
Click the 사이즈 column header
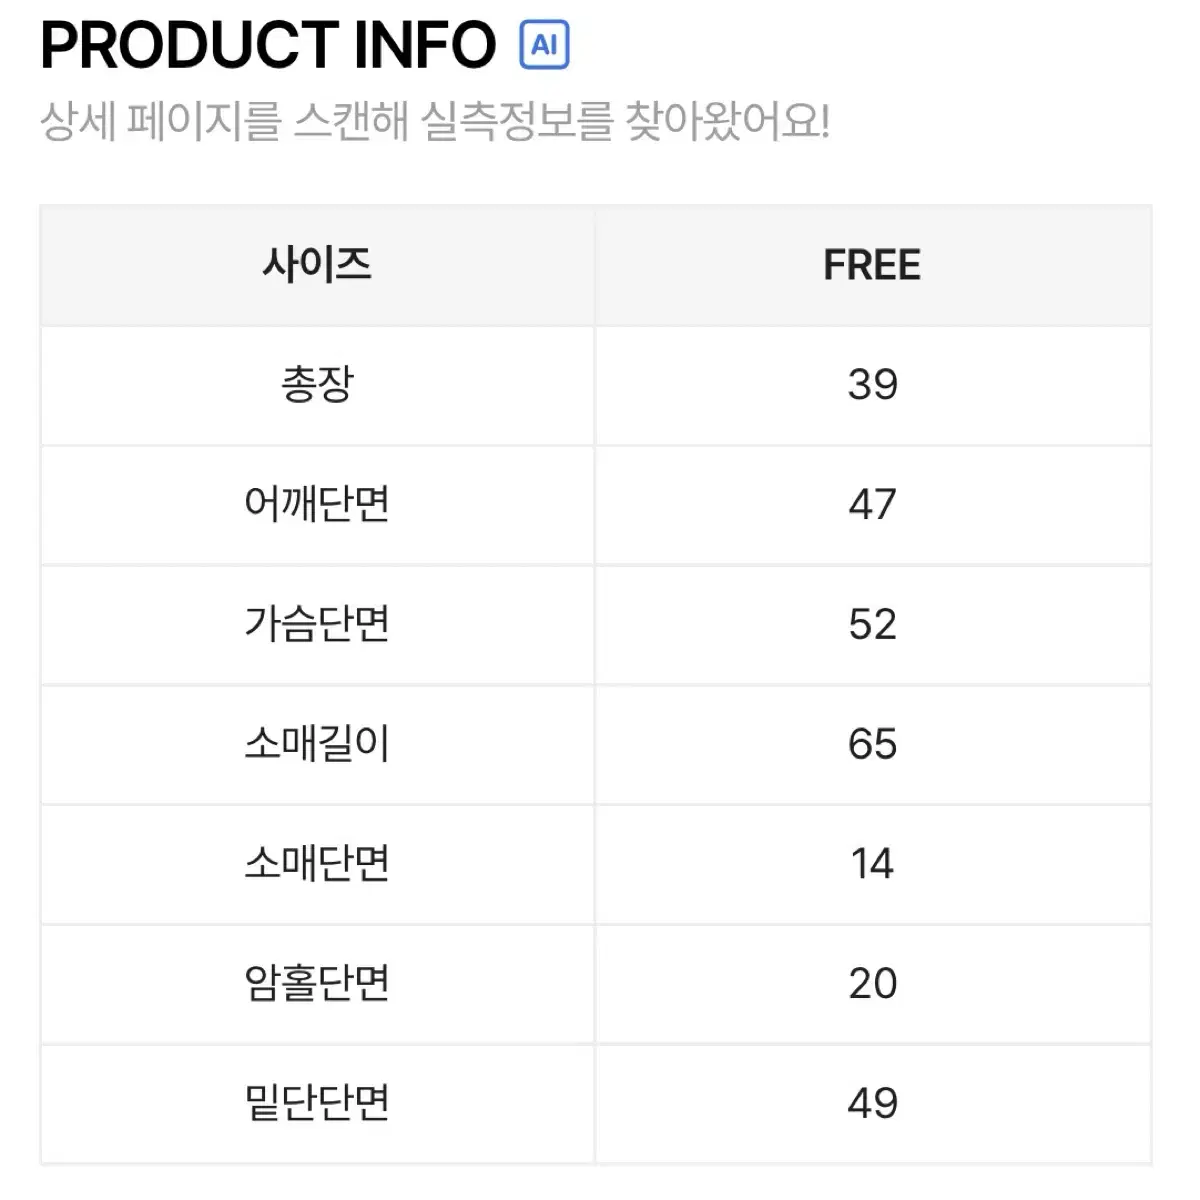tap(317, 265)
